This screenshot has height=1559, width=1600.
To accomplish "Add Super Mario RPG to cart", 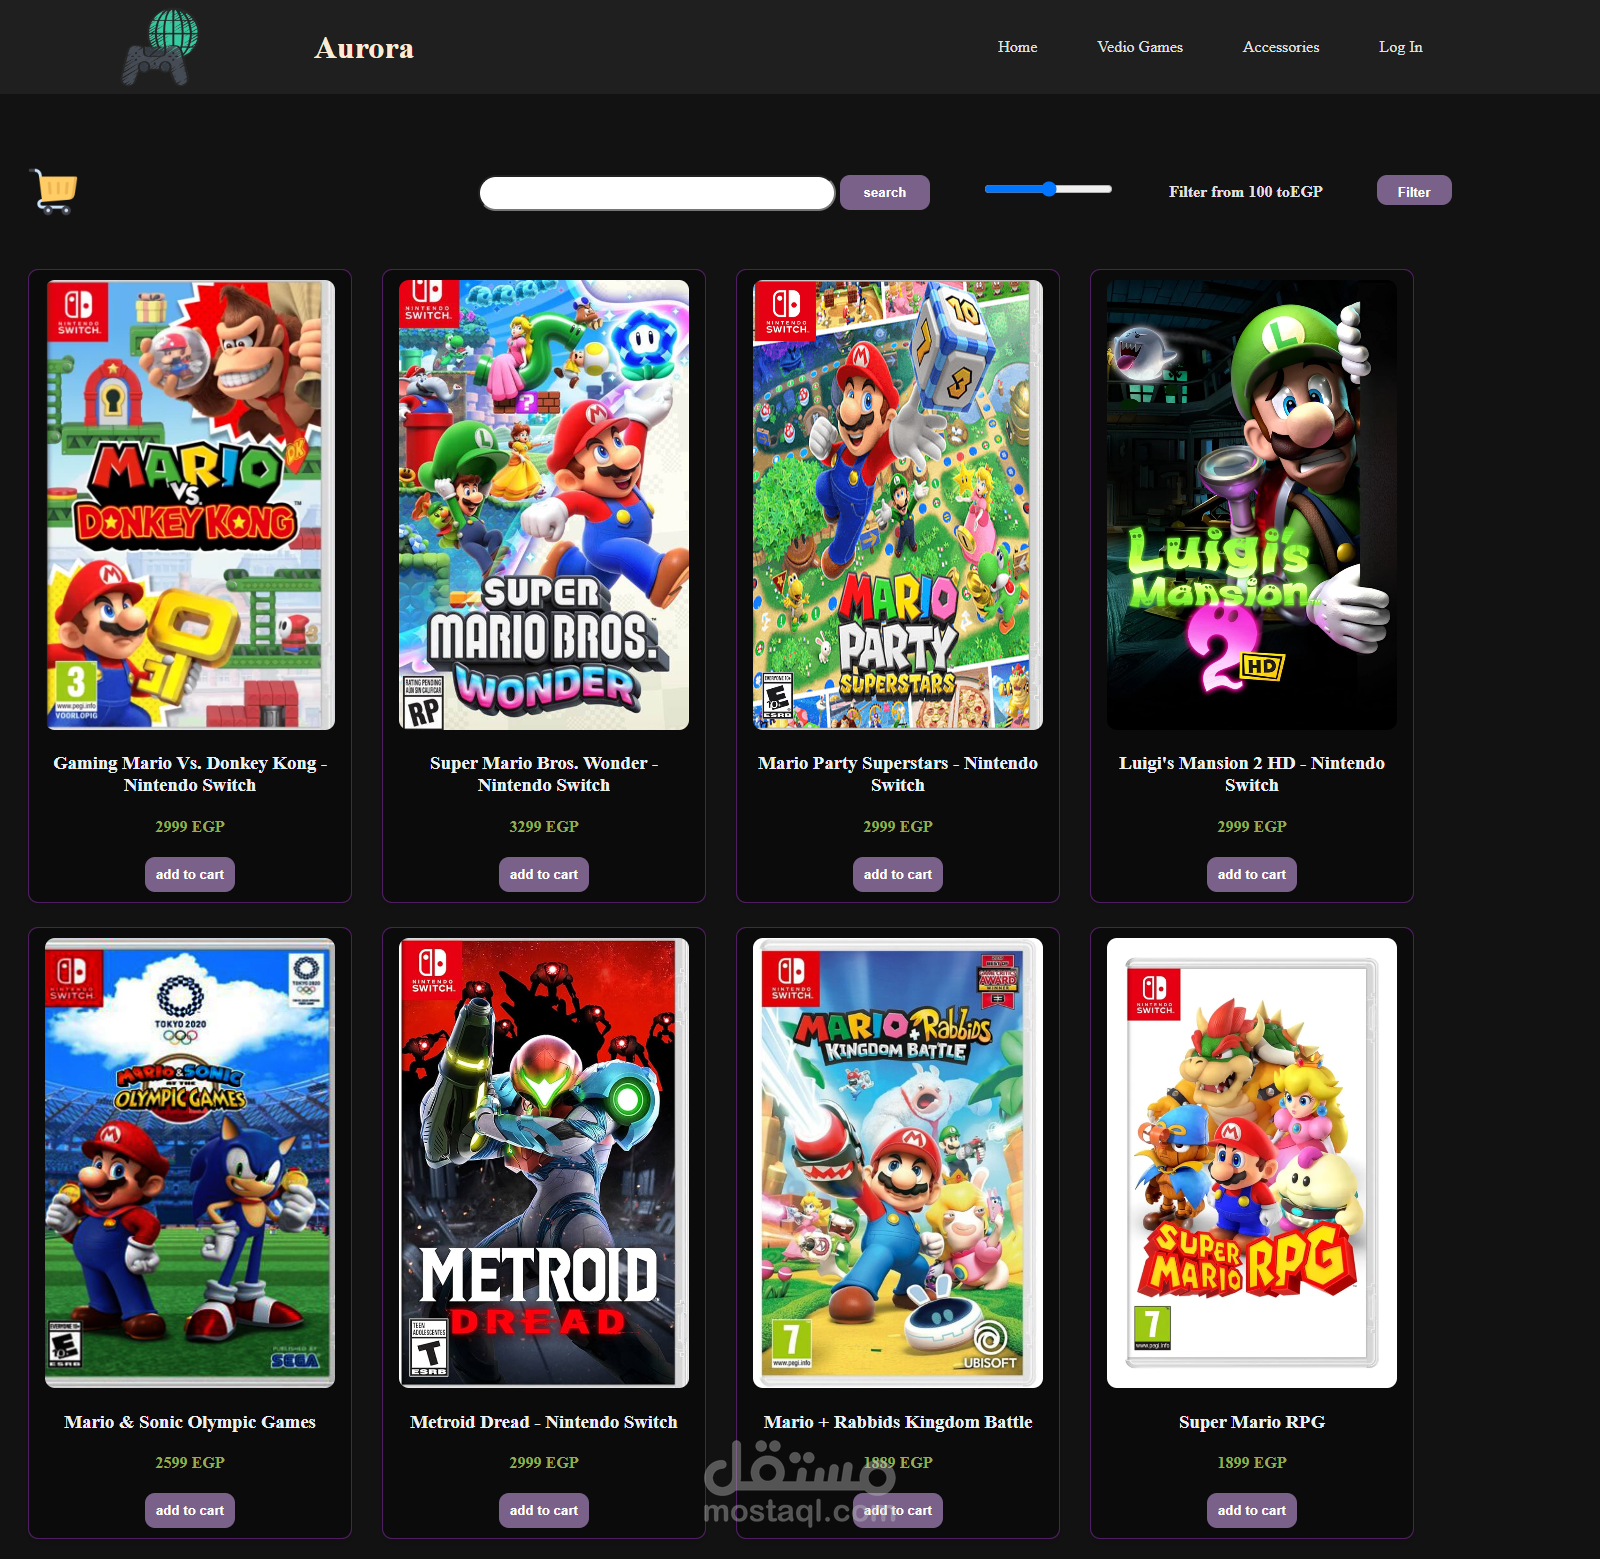I will click(1252, 1510).
